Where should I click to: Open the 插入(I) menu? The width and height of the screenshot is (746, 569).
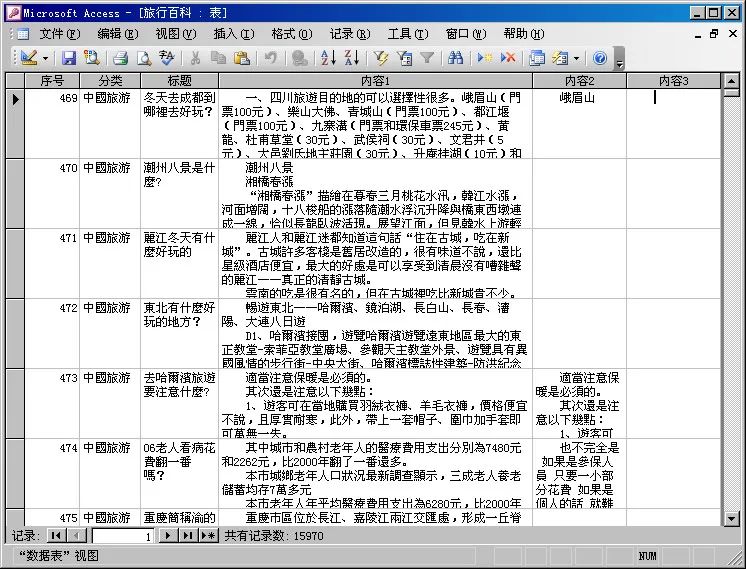(x=234, y=34)
